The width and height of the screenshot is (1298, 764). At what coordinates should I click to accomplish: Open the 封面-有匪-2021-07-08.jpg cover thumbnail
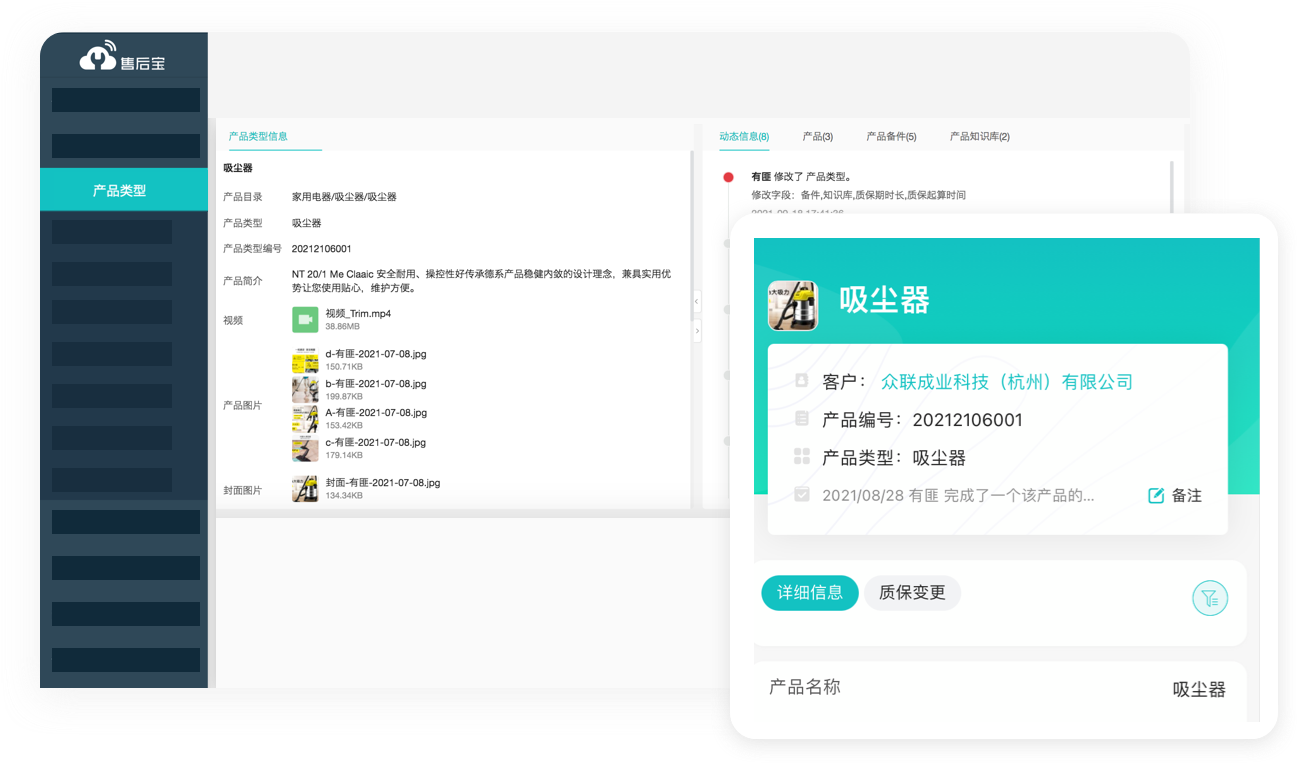[x=305, y=489]
